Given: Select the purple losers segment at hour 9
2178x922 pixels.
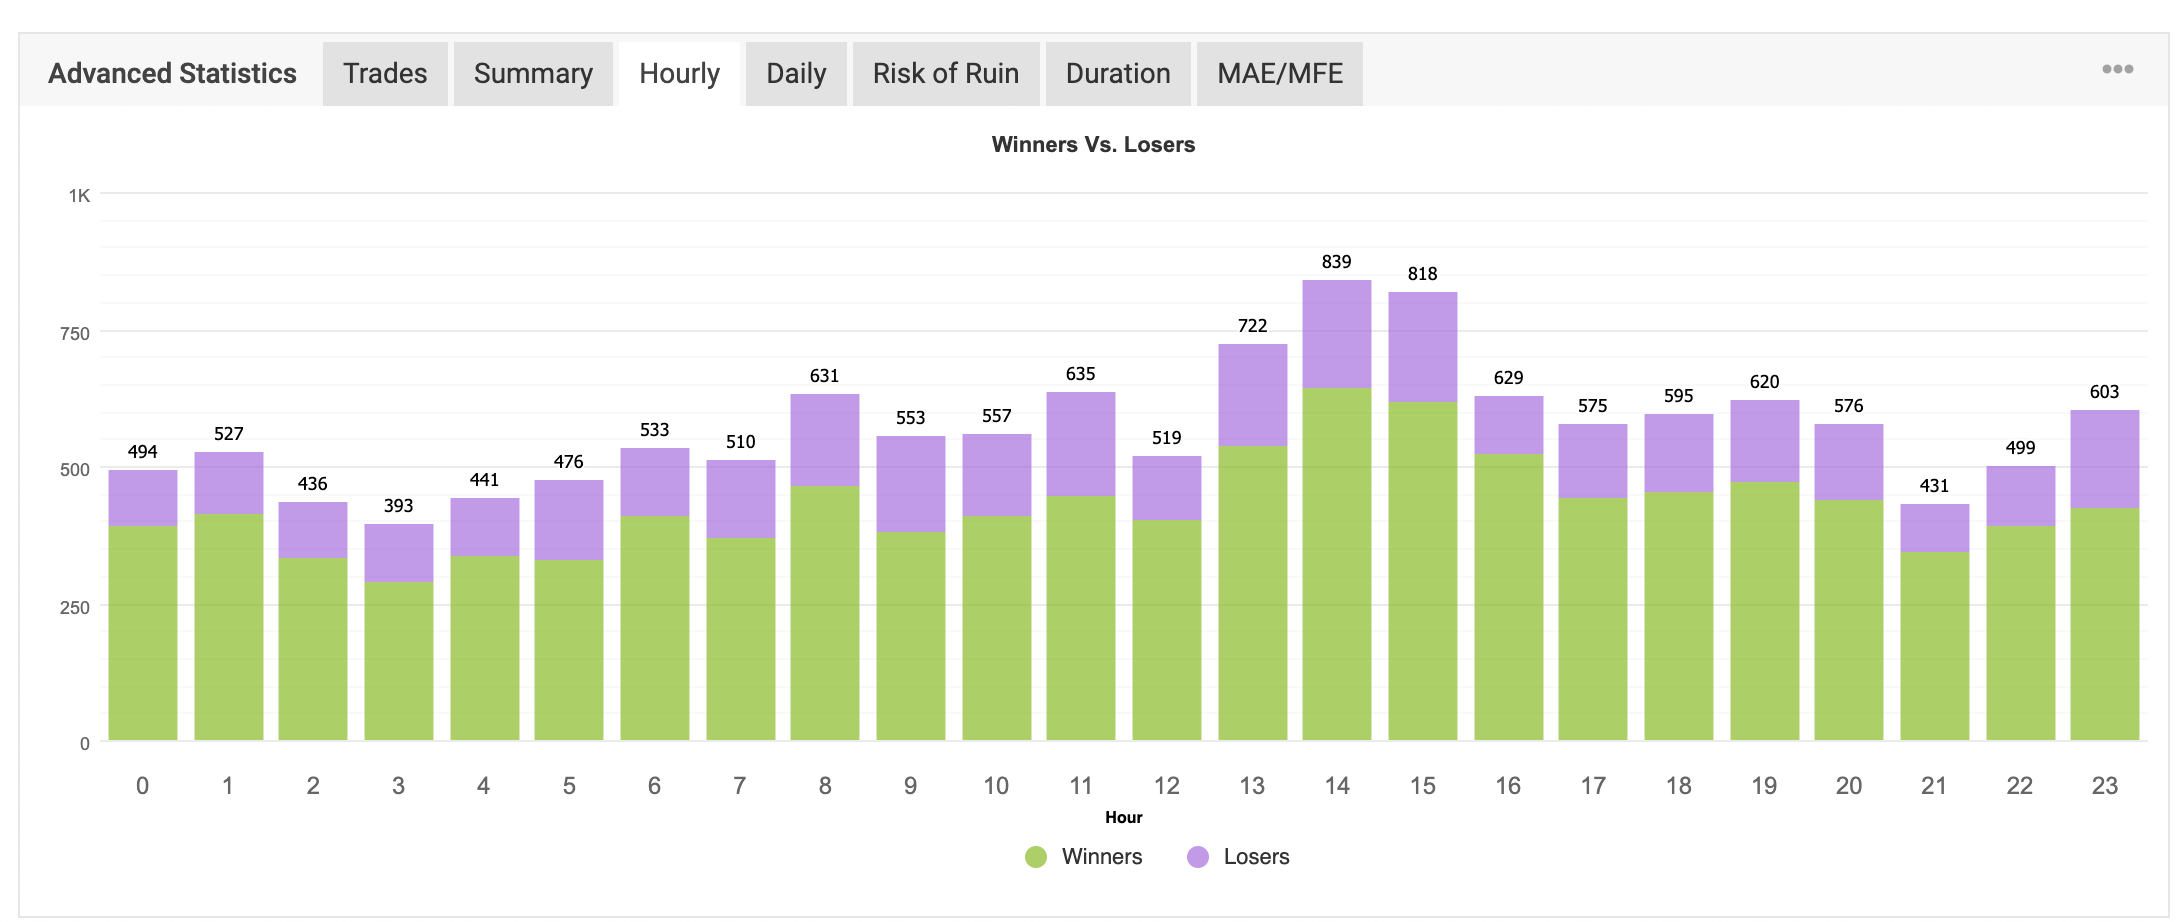Looking at the screenshot, I should 910,484.
